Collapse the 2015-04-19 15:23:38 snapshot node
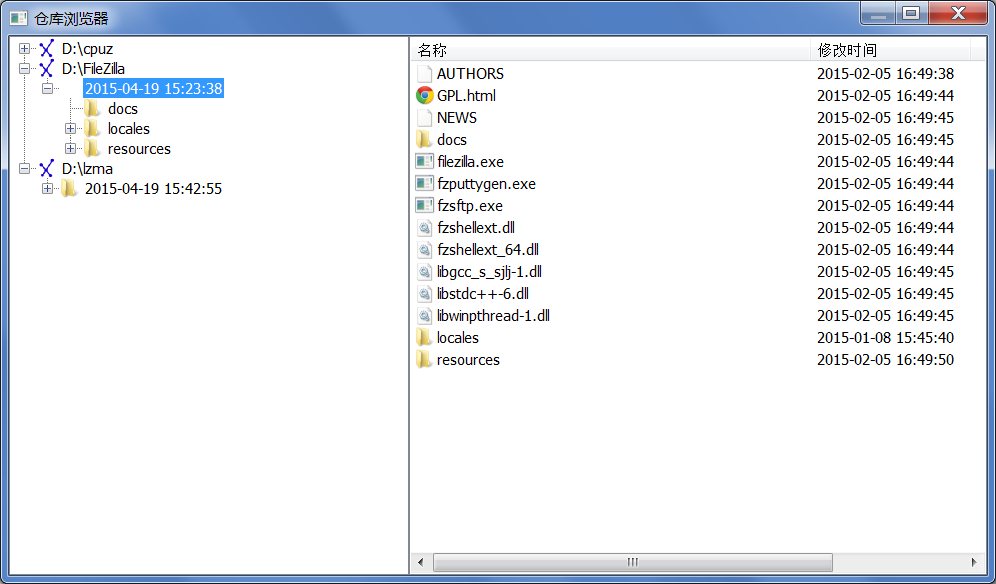The width and height of the screenshot is (996, 584). click(48, 88)
